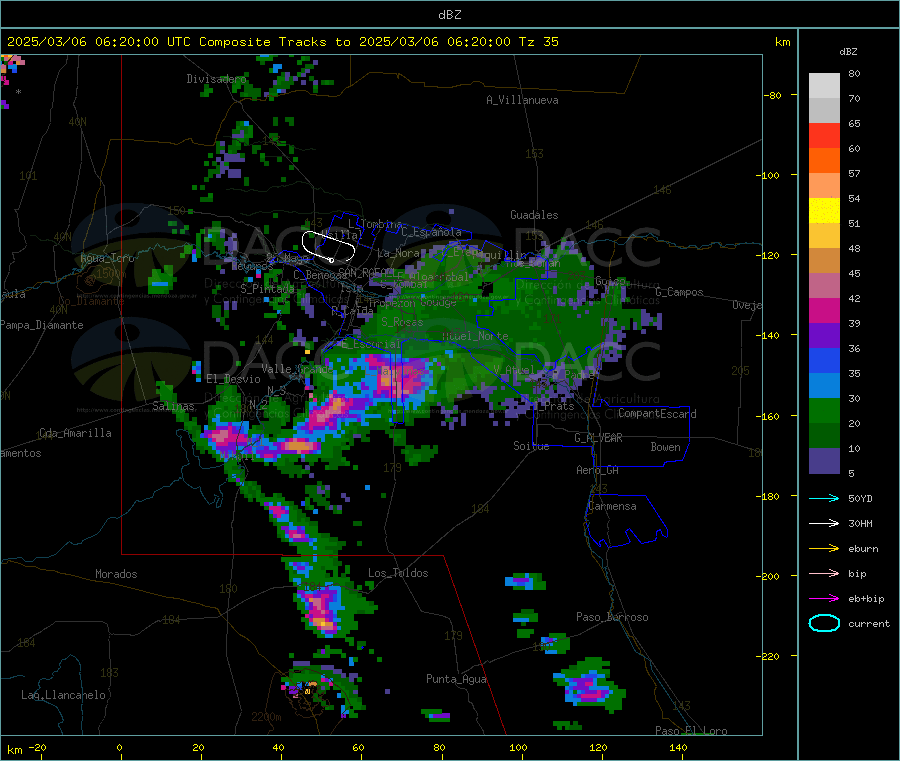
Task: Click the Atuel_Norte map label
Action: point(475,336)
